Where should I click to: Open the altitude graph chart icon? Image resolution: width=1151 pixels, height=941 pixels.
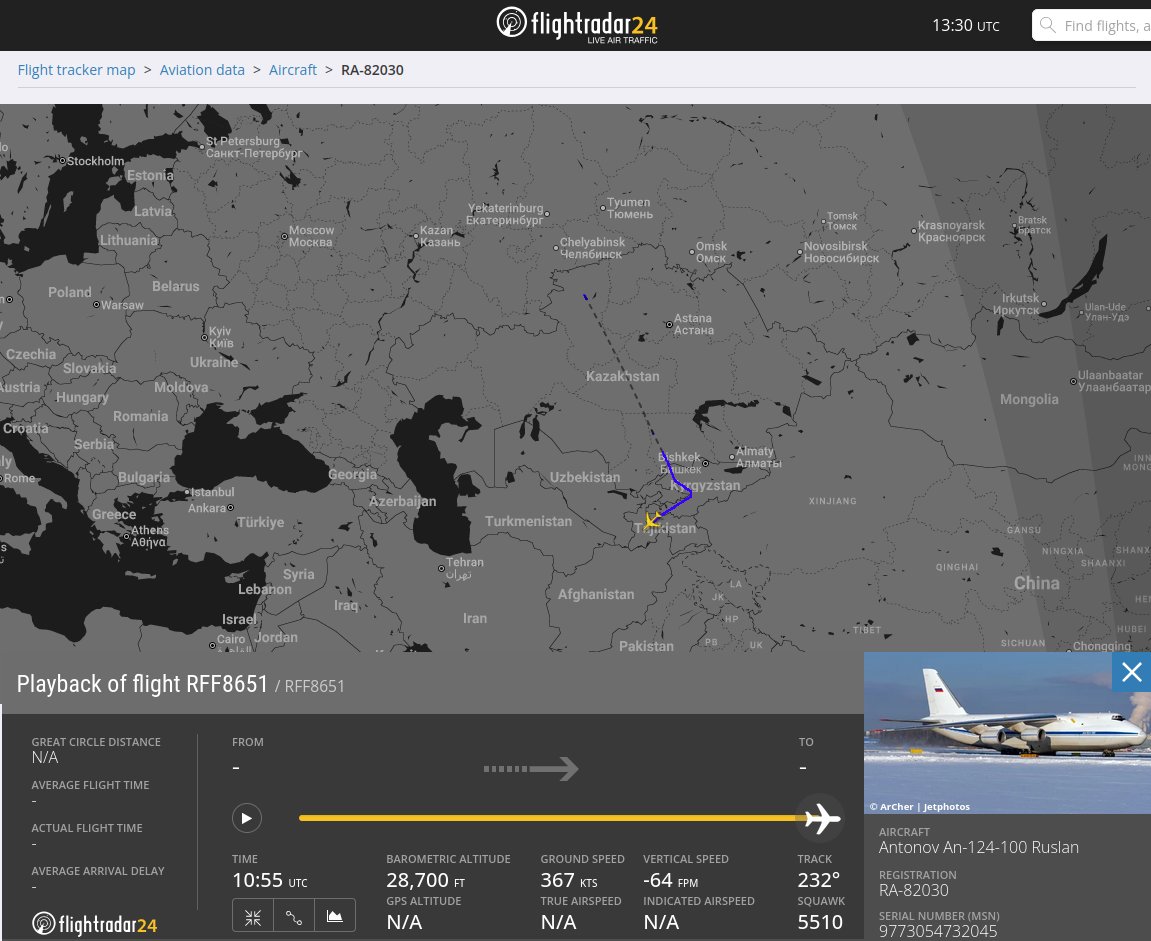335,916
